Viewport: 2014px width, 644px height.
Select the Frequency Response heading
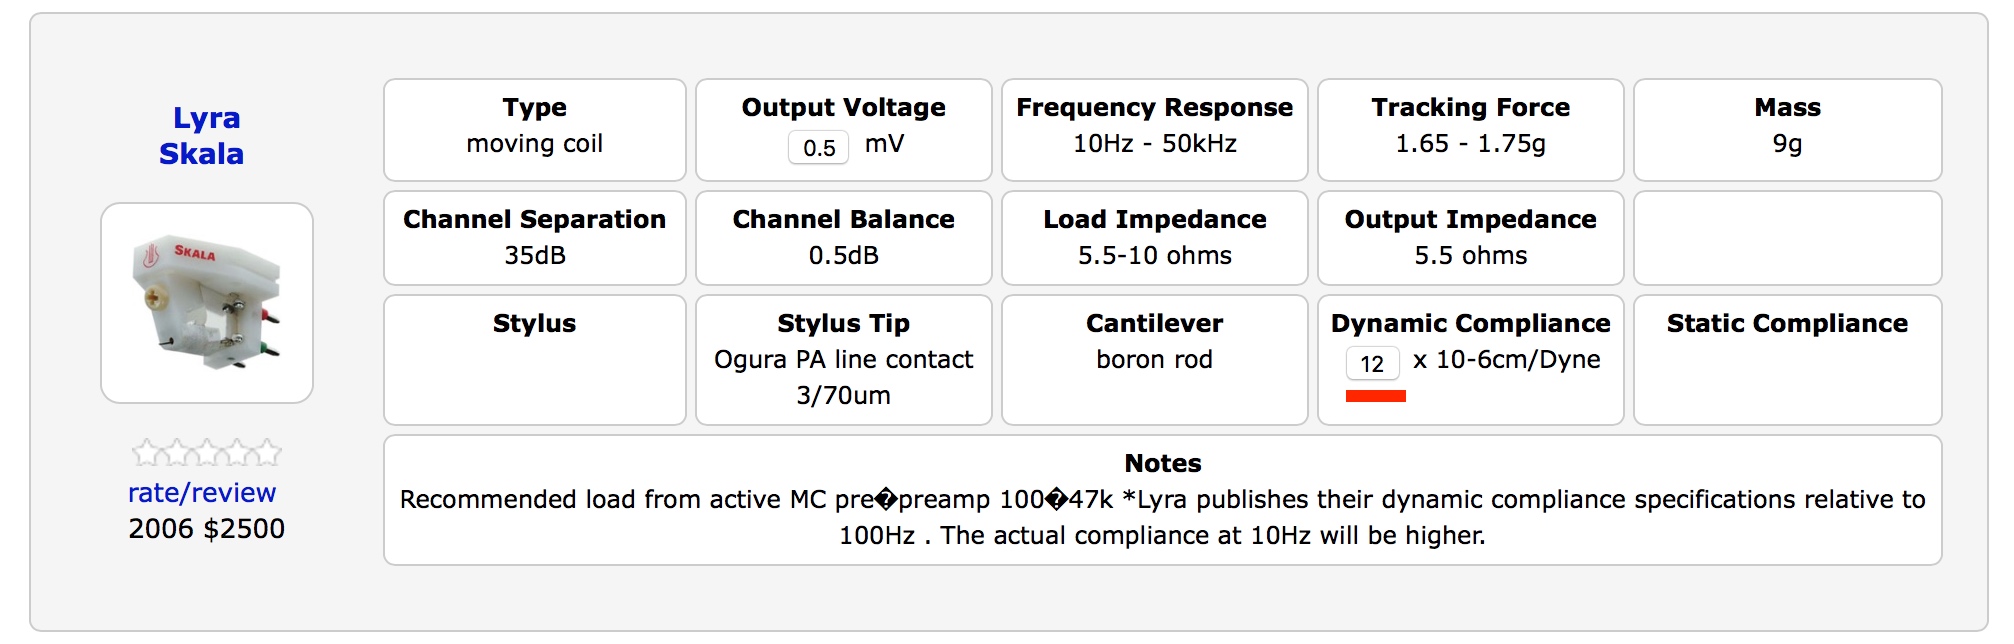tap(1154, 107)
